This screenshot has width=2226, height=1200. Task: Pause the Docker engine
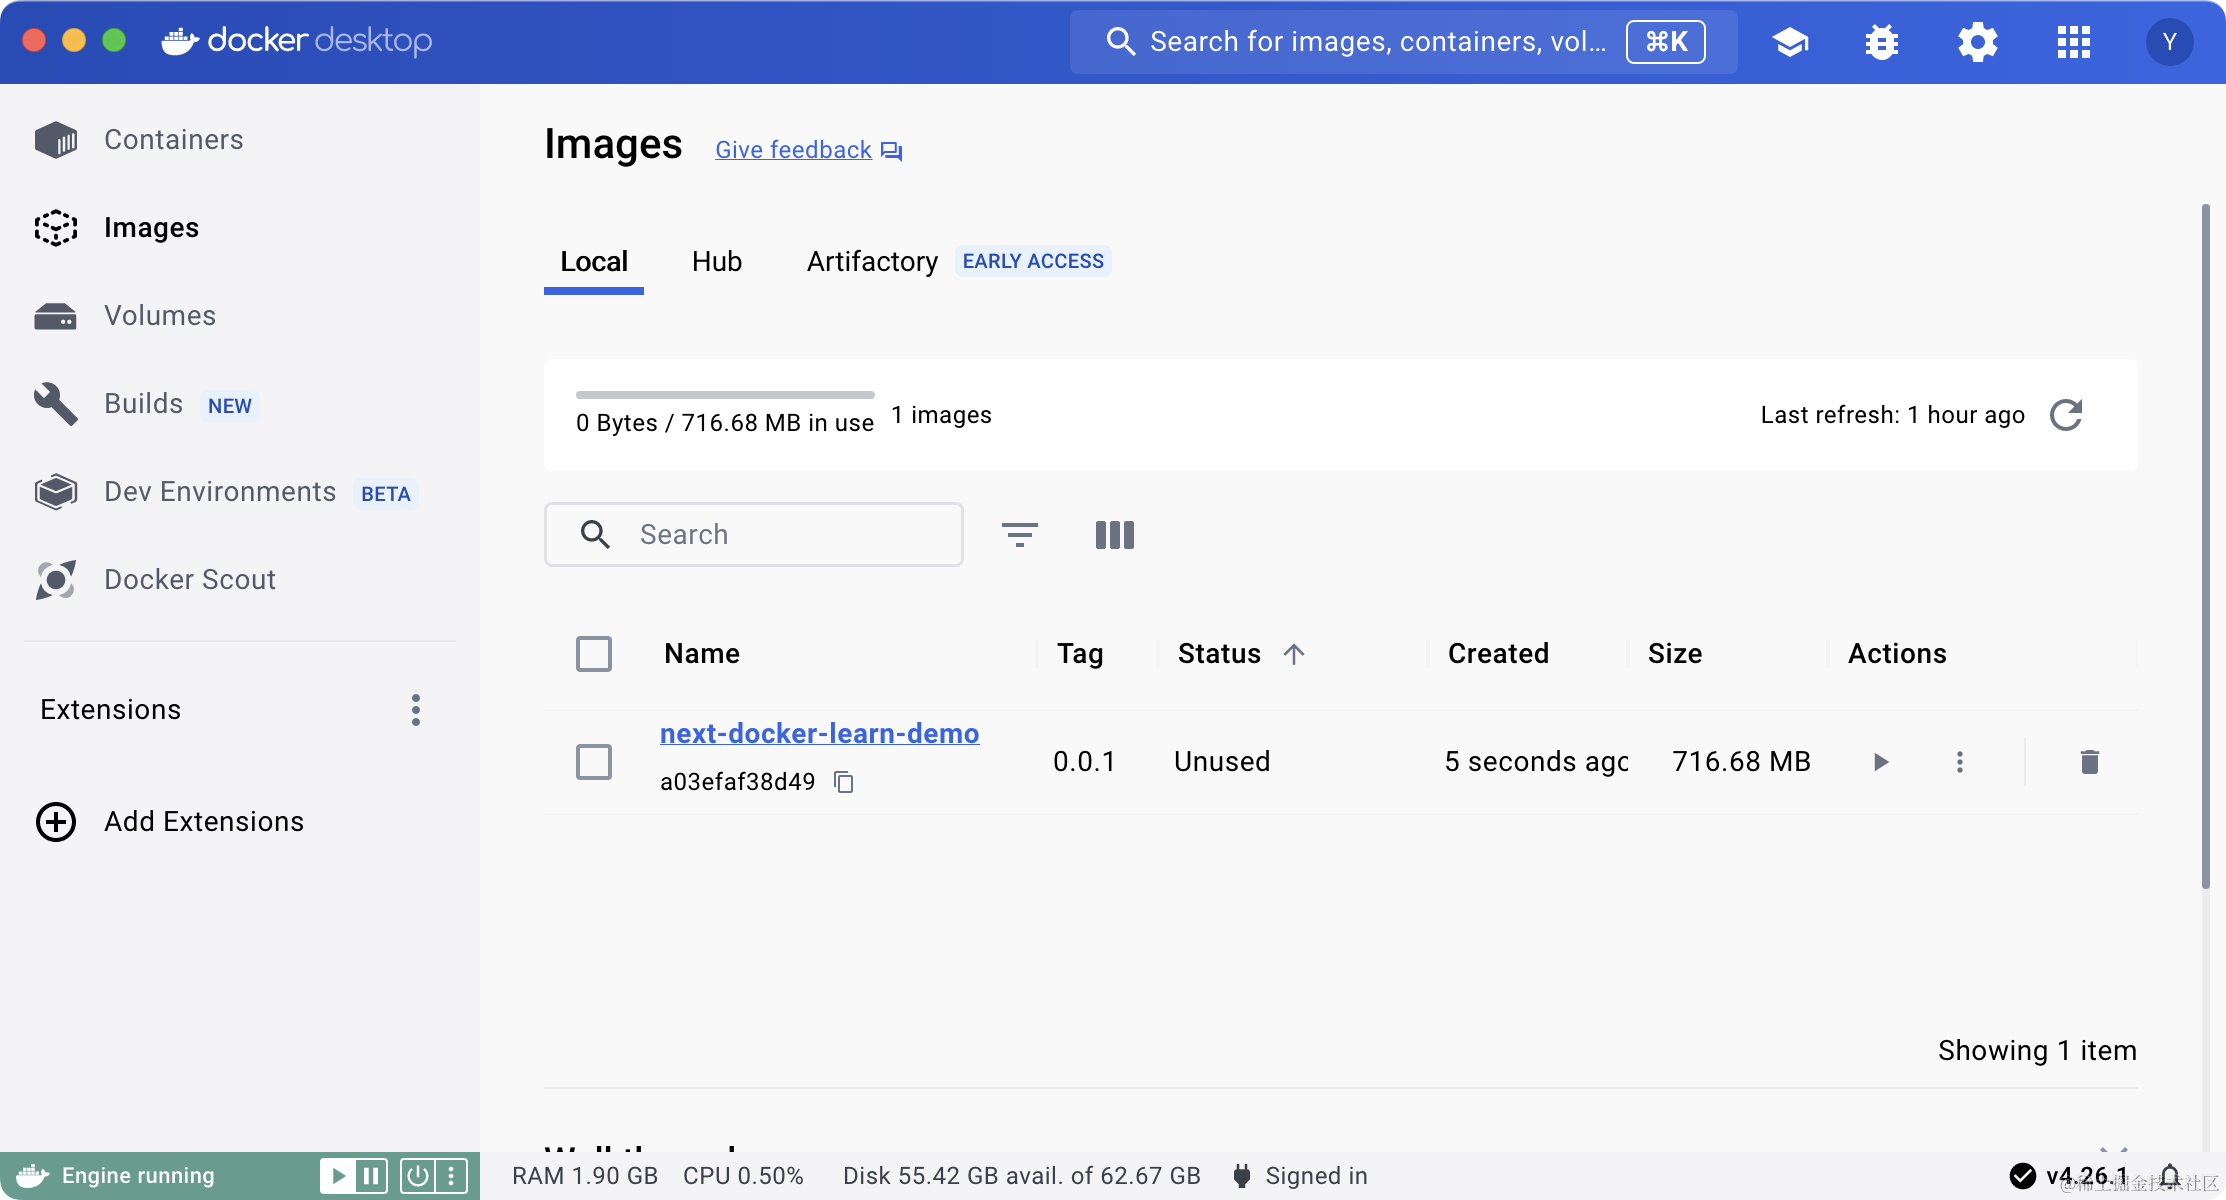click(371, 1176)
